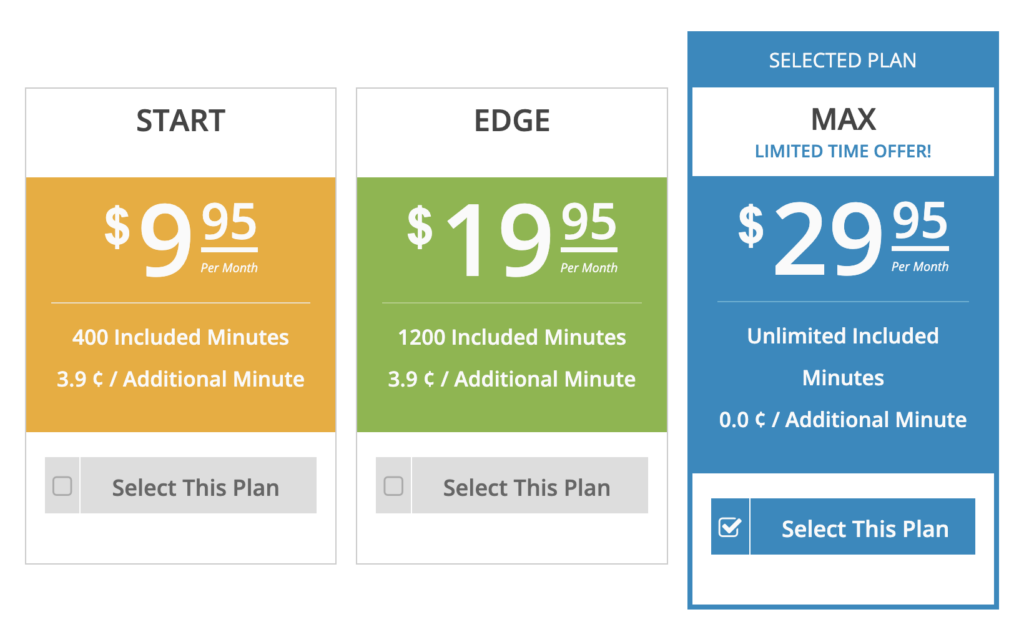Click the EDGE plan heading
The image size is (1024, 637).
(512, 121)
